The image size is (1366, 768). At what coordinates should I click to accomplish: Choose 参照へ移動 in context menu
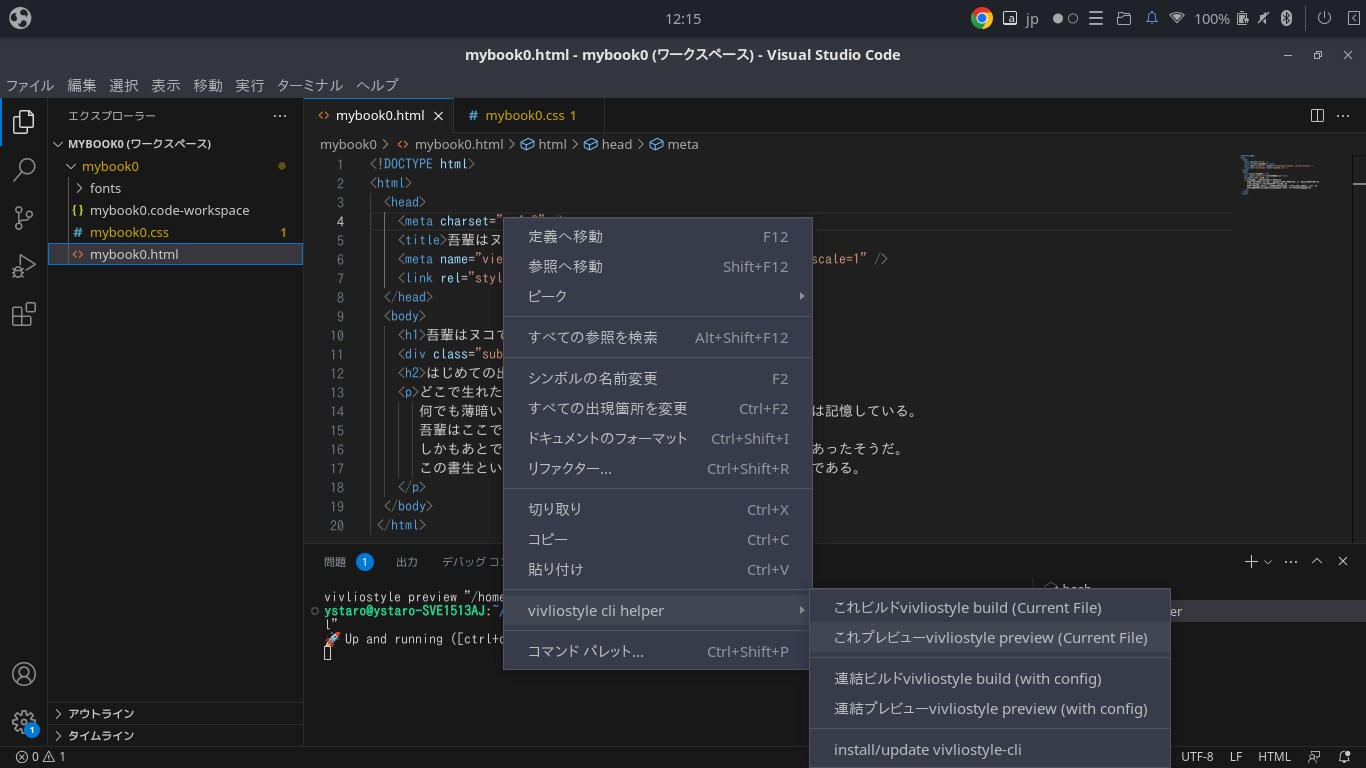coord(658,266)
